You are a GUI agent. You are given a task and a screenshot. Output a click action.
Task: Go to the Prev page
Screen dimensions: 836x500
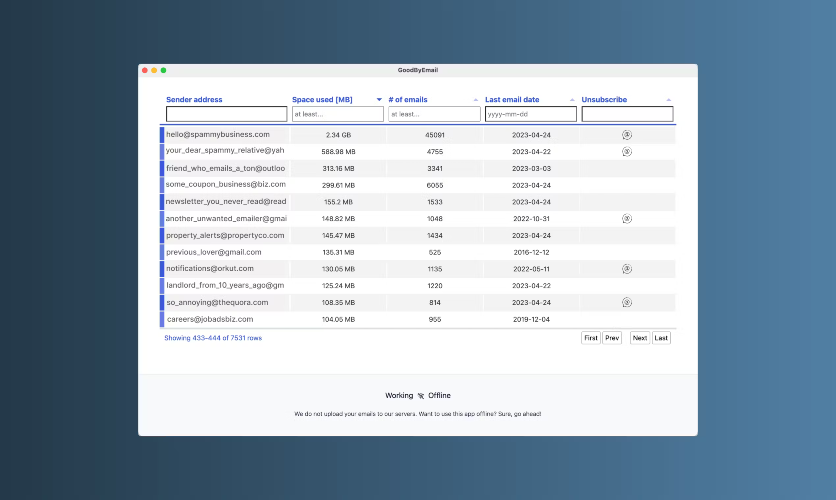(x=612, y=338)
